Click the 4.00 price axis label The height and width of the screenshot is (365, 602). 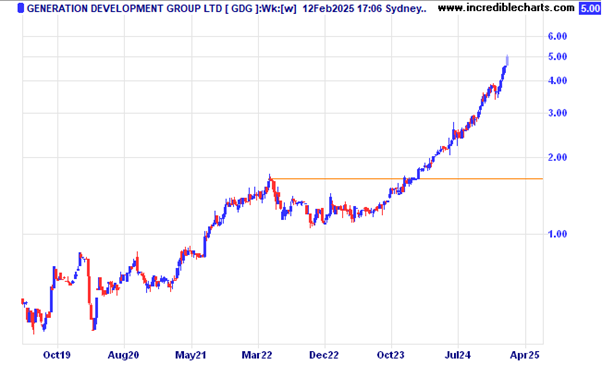[557, 81]
